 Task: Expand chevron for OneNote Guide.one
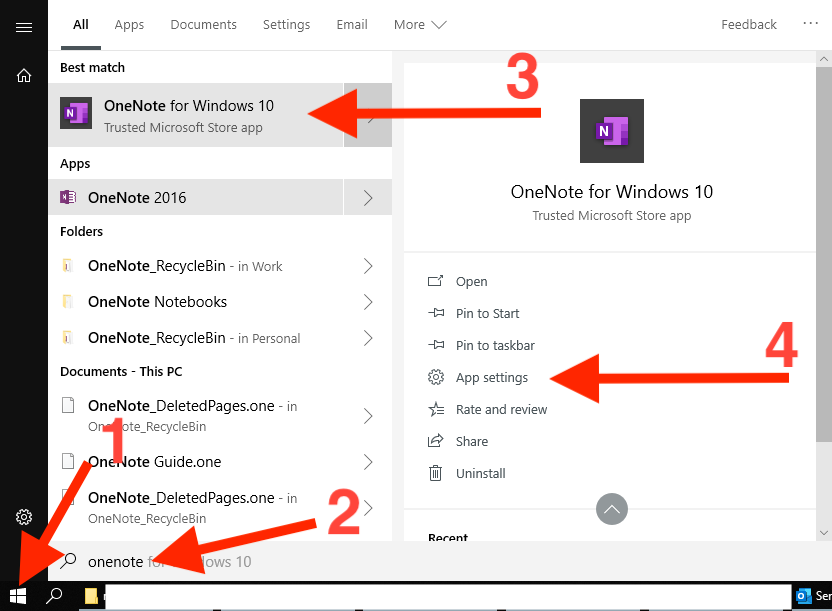click(368, 462)
